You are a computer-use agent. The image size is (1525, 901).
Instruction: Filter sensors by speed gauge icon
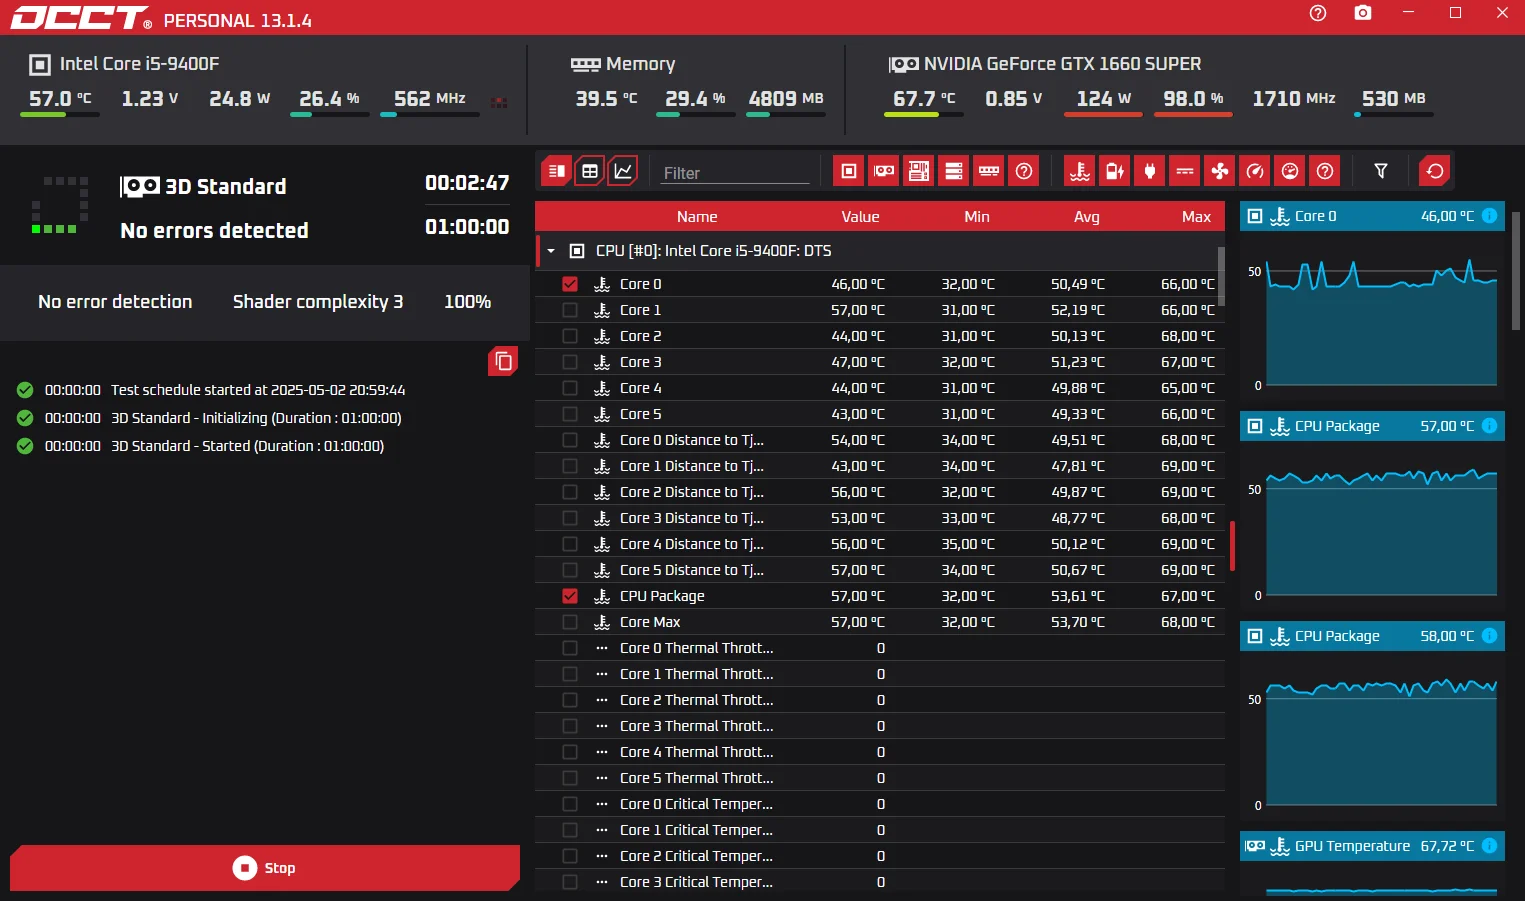pyautogui.click(x=1255, y=171)
